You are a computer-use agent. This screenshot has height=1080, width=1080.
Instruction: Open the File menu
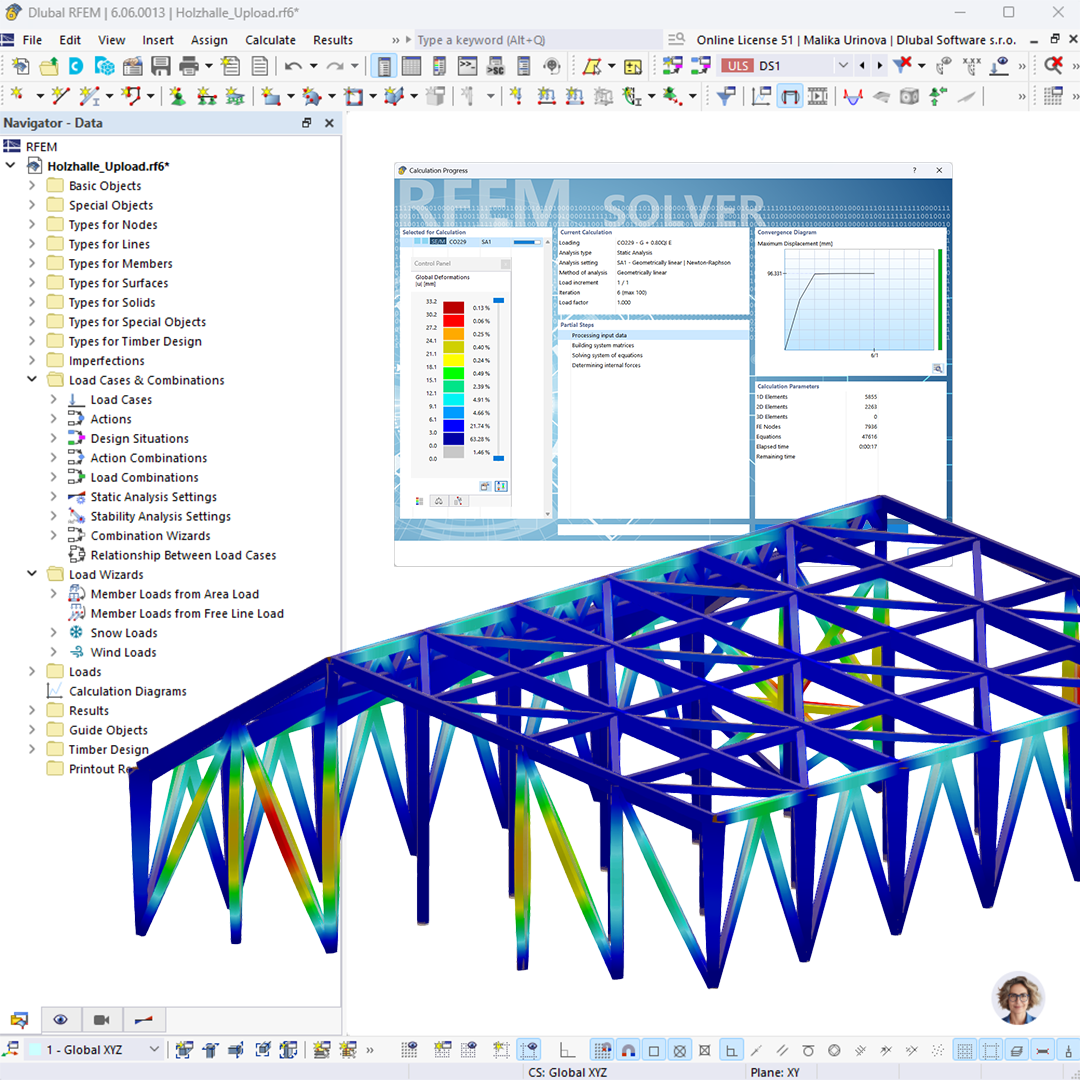point(32,40)
